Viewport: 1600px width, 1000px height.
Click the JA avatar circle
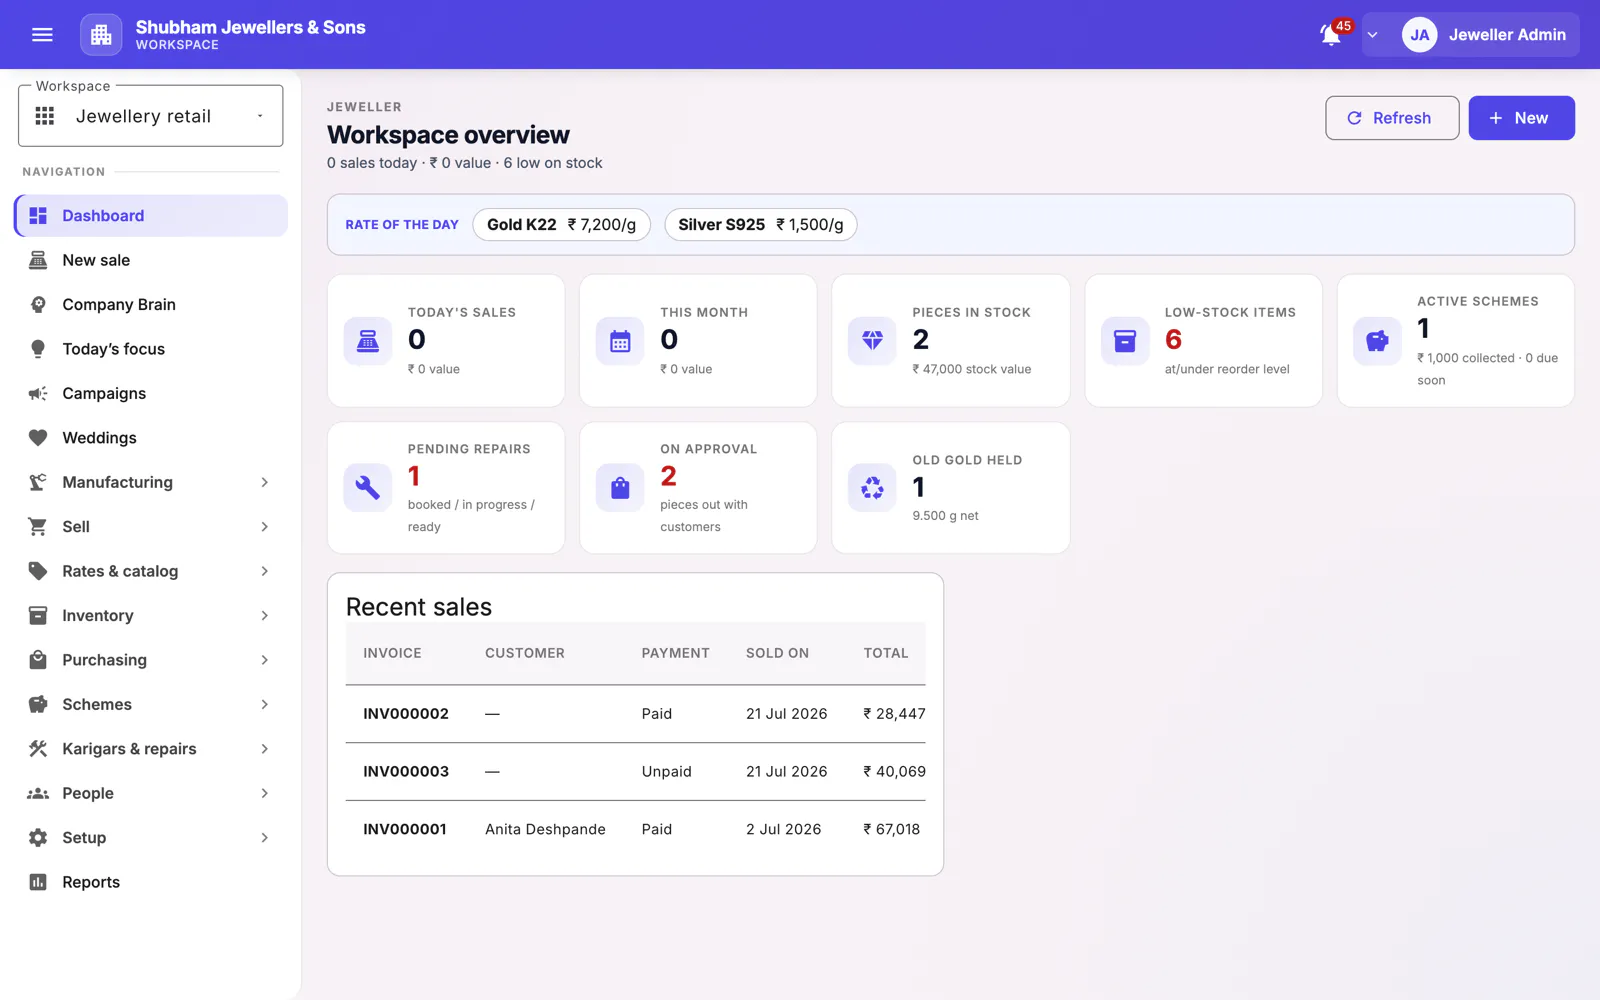tap(1419, 35)
